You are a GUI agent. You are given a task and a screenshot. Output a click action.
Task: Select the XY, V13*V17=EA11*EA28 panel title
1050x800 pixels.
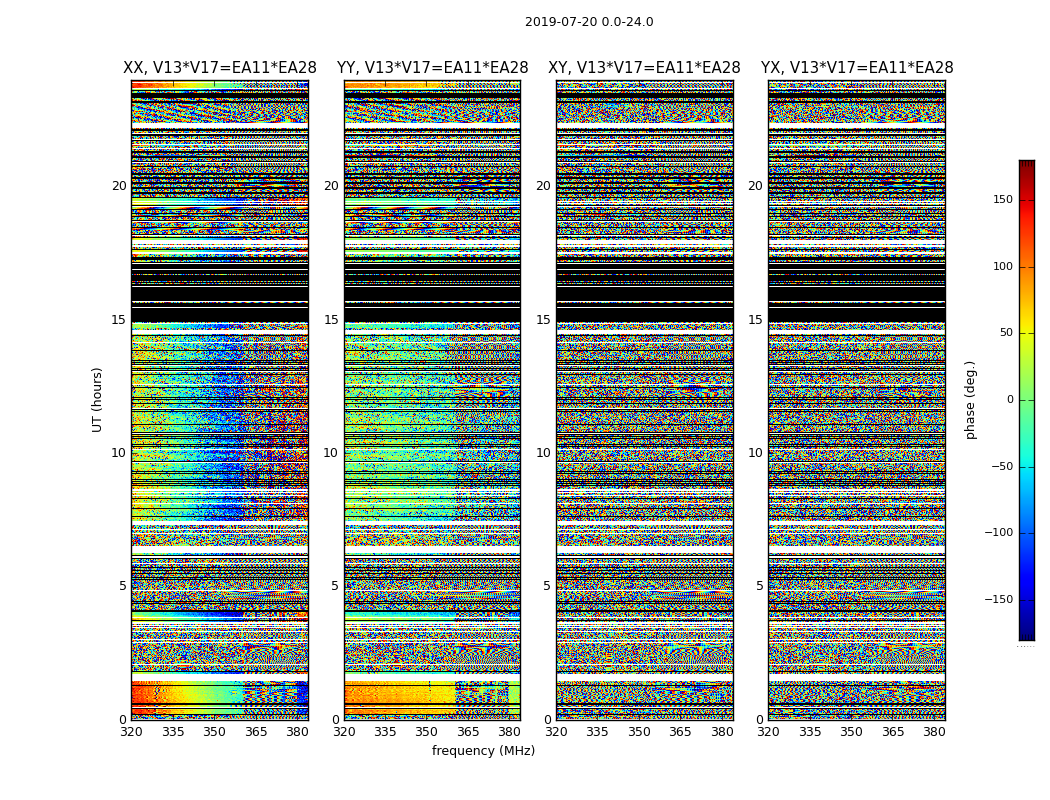pos(644,68)
